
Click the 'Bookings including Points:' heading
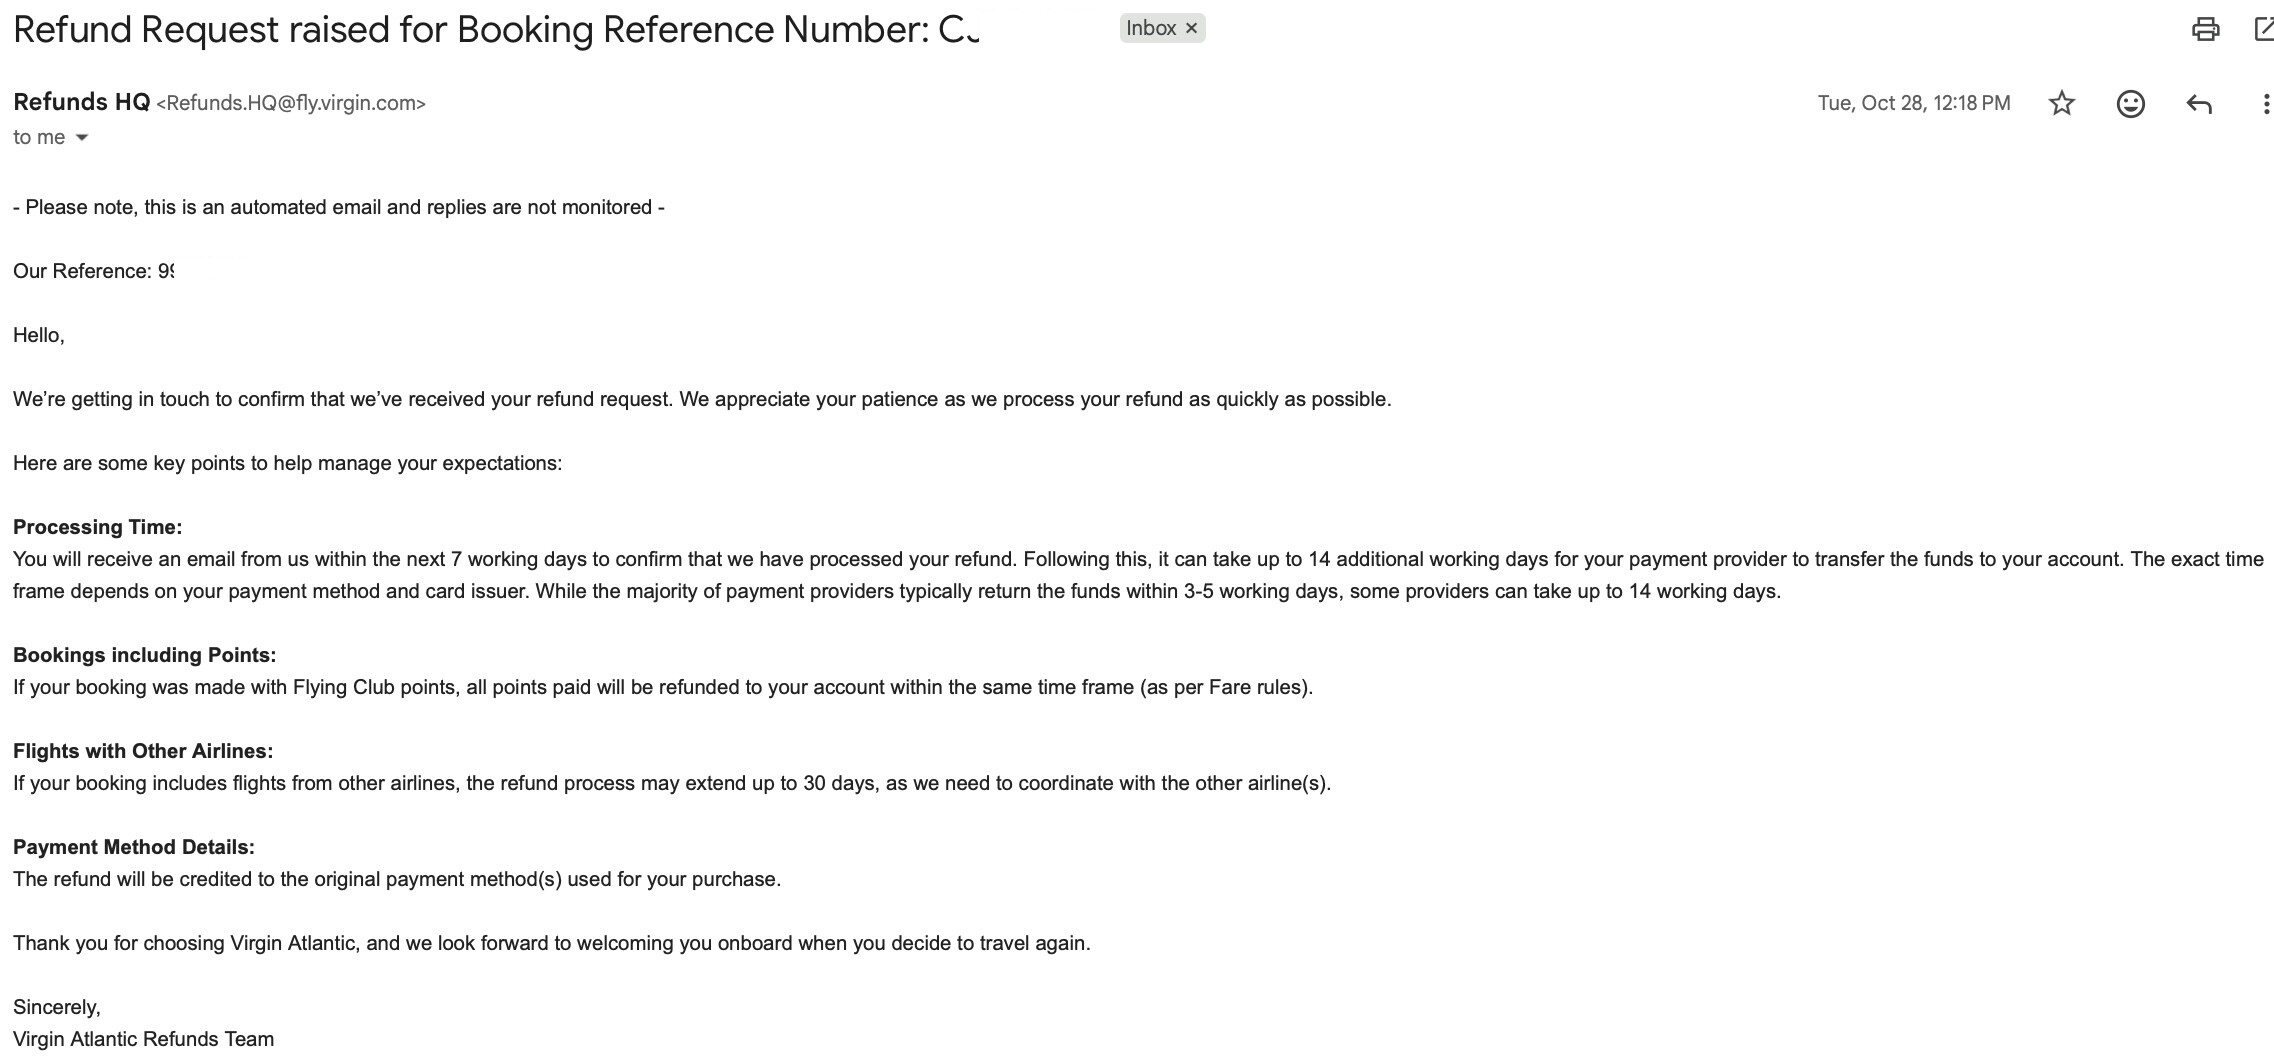coord(144,655)
